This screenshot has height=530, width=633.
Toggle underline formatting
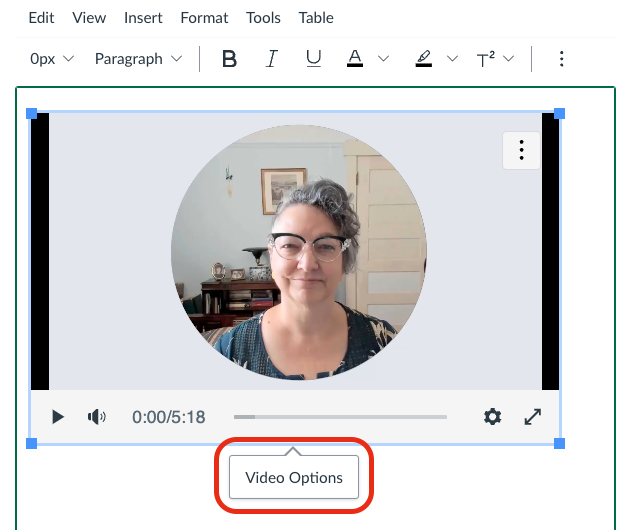[x=313, y=59]
